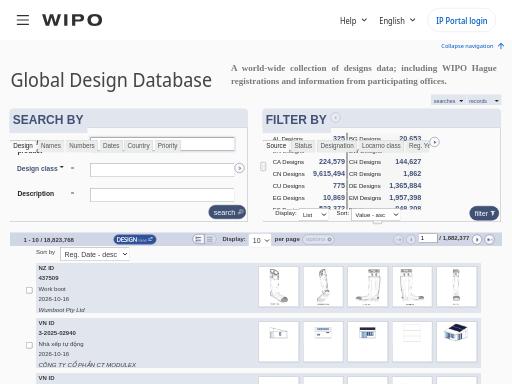Select the CN Designs filter entry
This screenshot has height=384, width=512.
tap(308, 174)
